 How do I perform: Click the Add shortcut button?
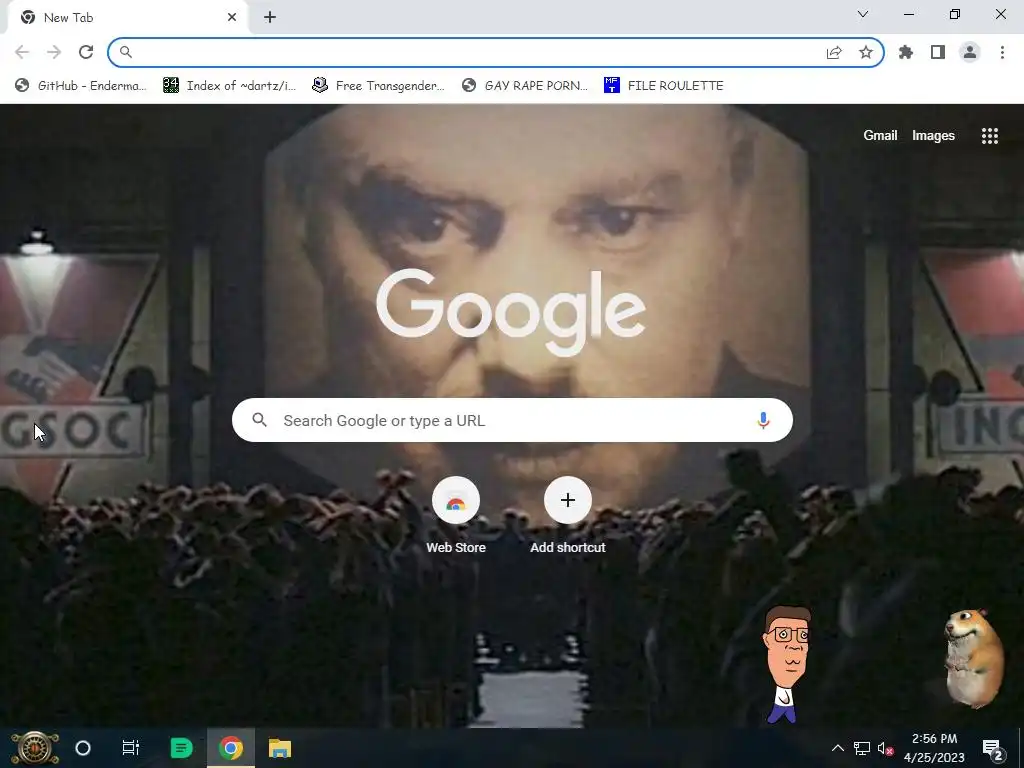pyautogui.click(x=568, y=516)
